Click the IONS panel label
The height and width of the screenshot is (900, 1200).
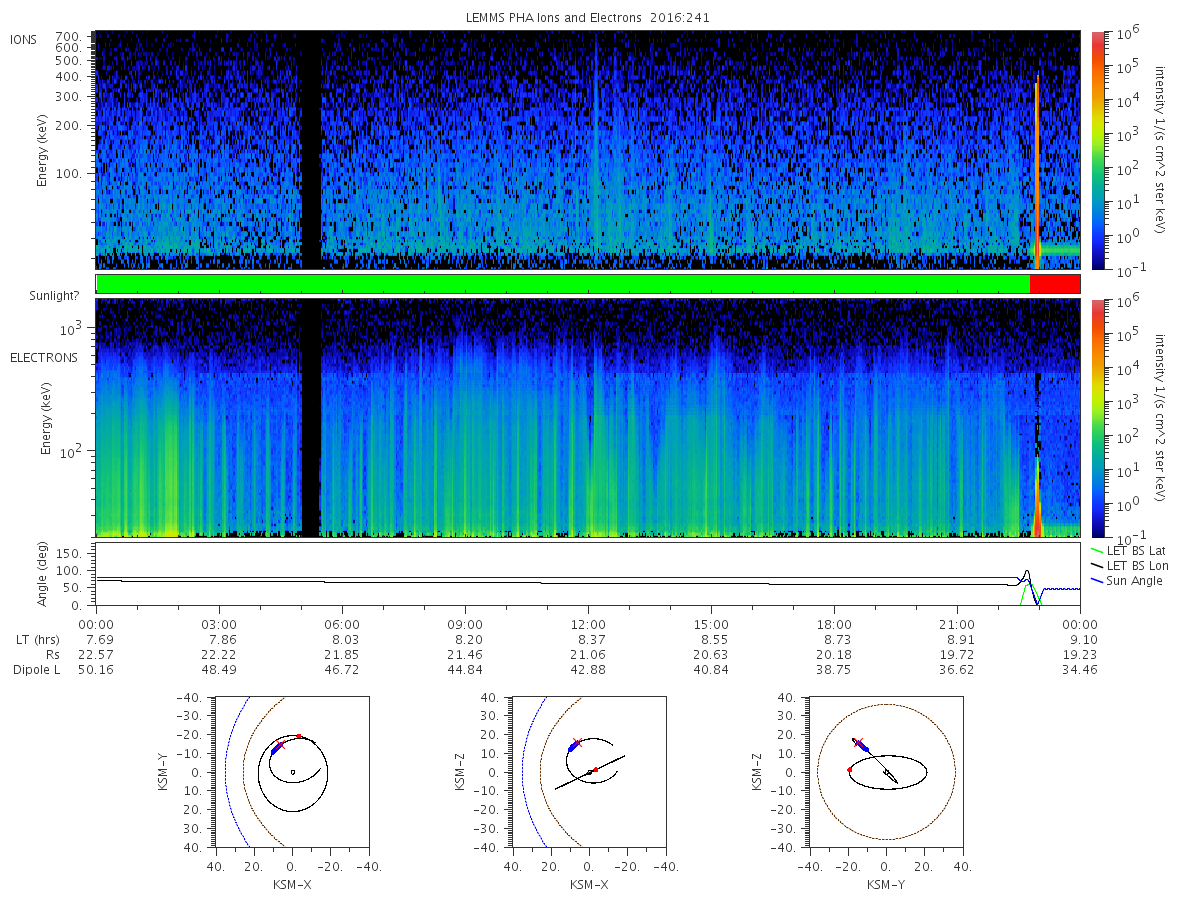[25, 39]
